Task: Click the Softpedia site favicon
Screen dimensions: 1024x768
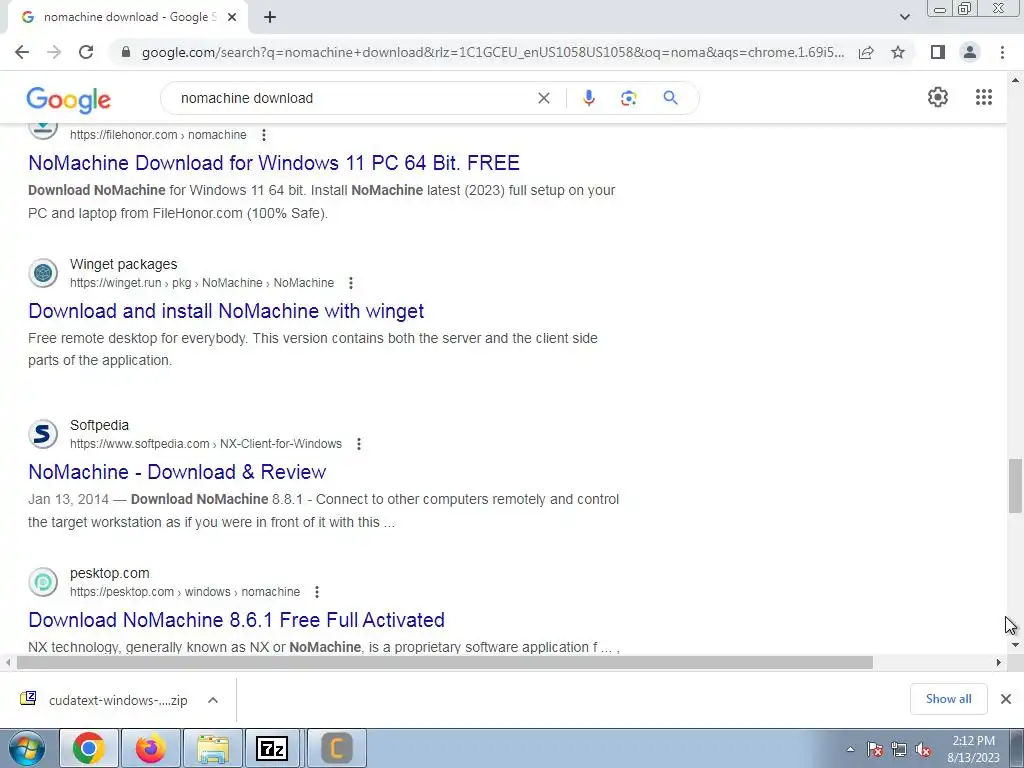Action: (43, 434)
